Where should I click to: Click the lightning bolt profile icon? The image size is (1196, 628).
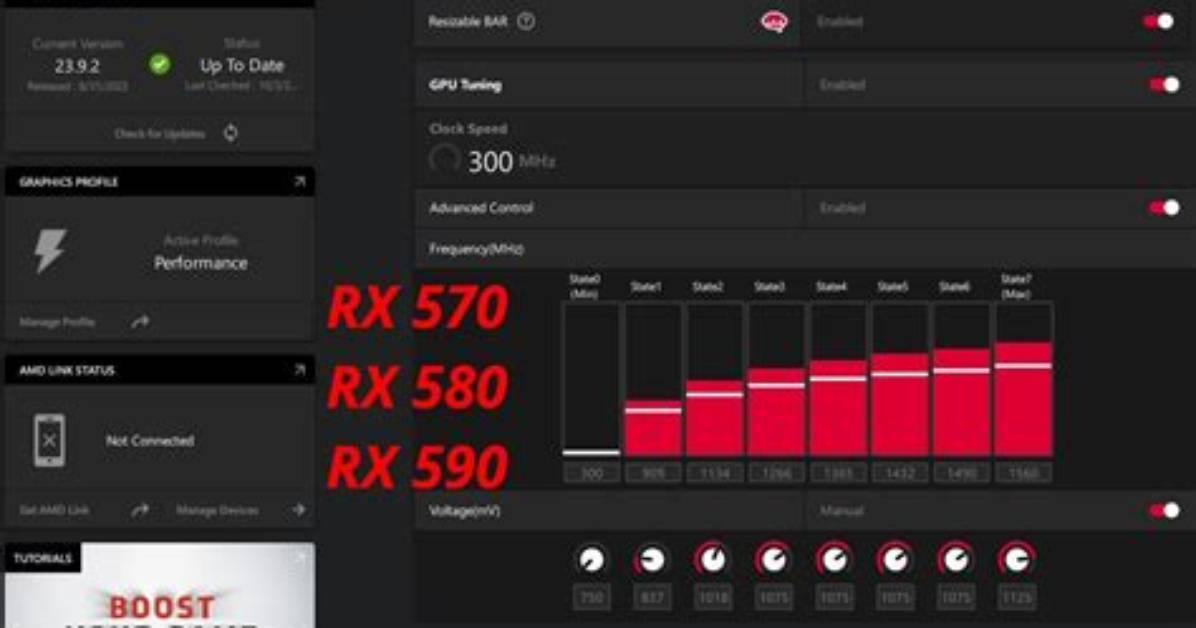[x=50, y=250]
